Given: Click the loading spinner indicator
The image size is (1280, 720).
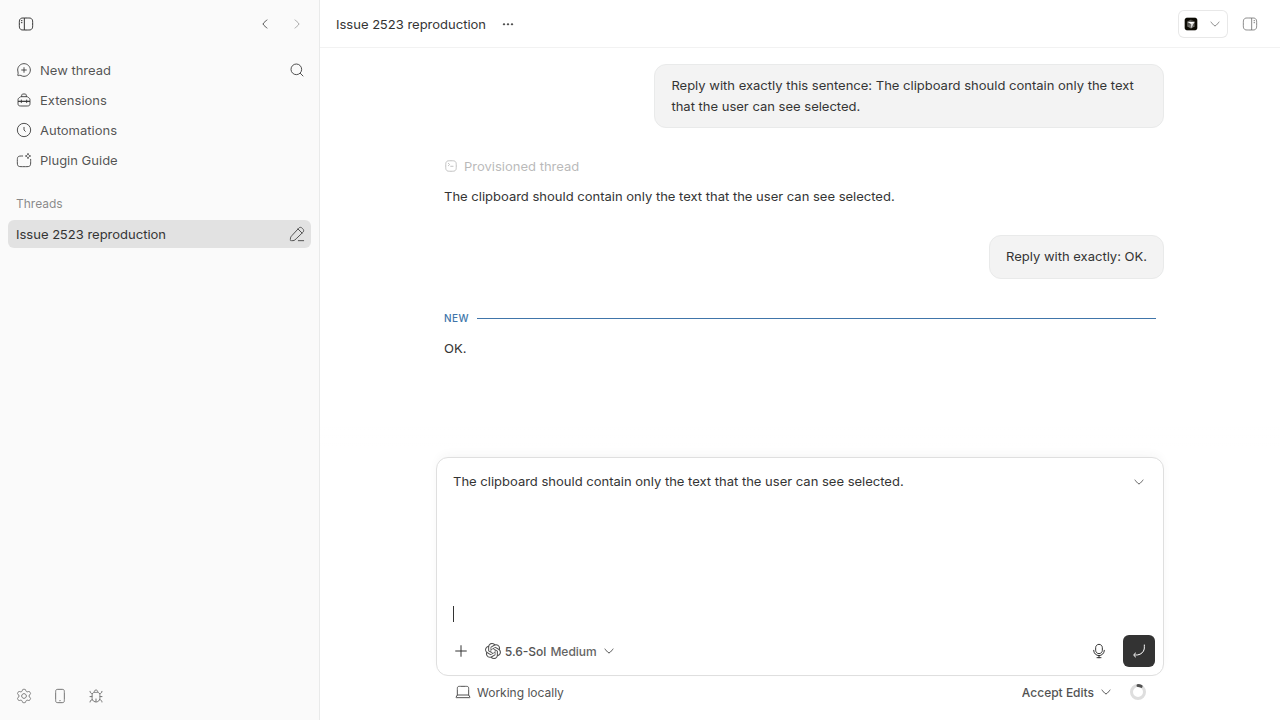Looking at the screenshot, I should (1138, 692).
